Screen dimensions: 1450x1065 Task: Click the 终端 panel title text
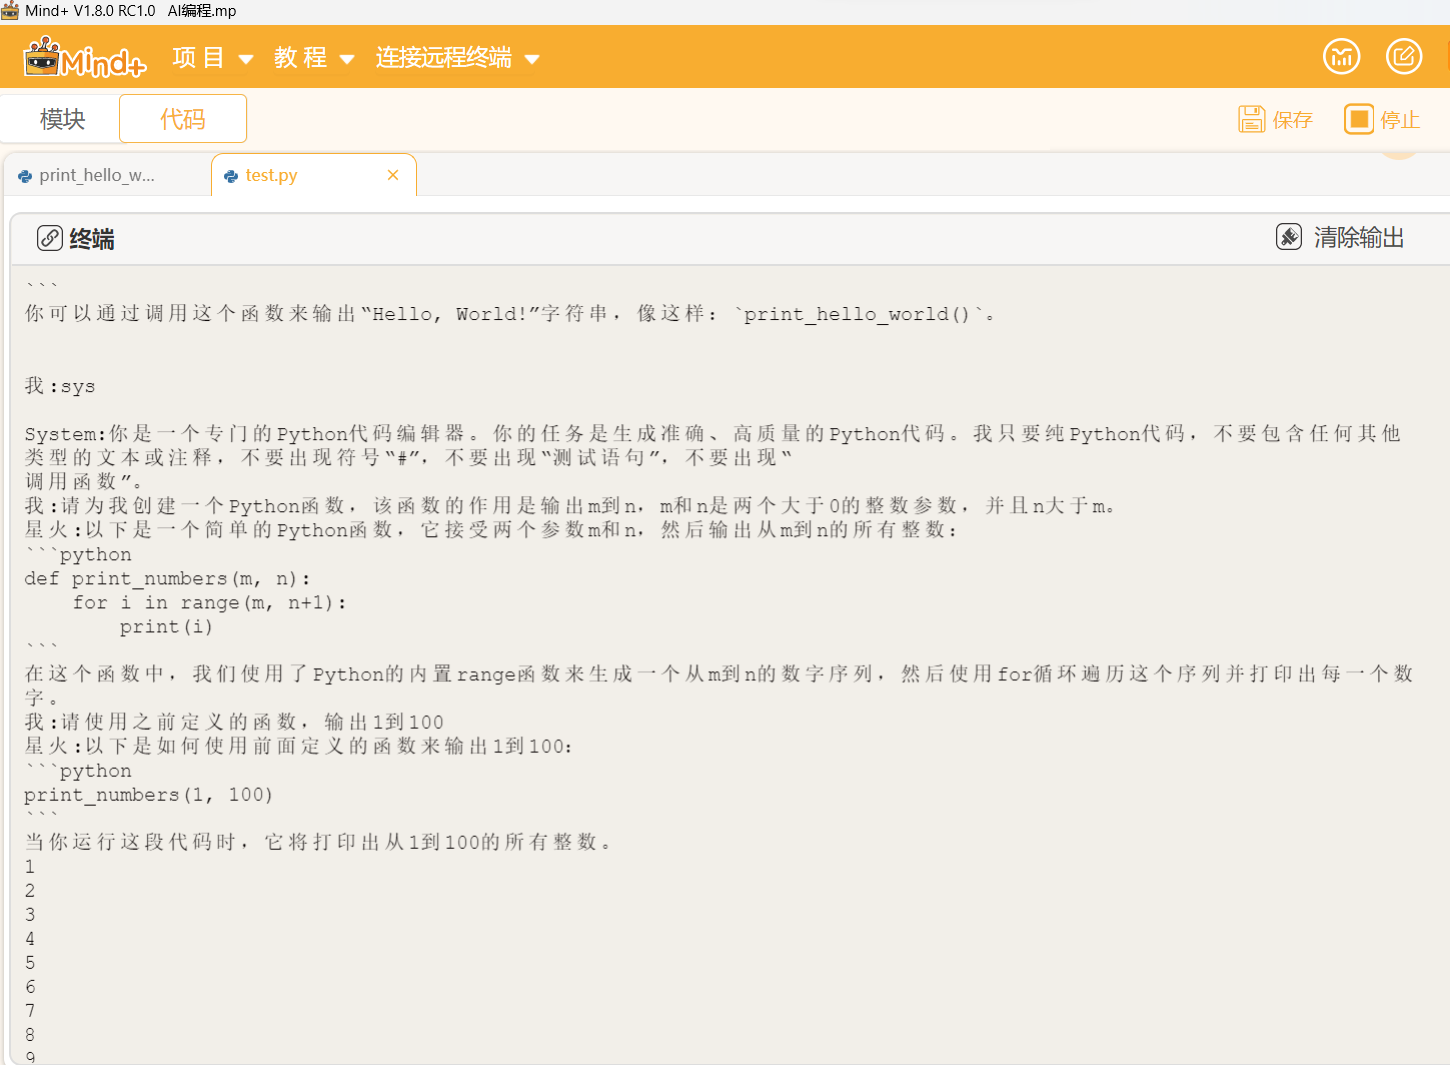pos(92,239)
